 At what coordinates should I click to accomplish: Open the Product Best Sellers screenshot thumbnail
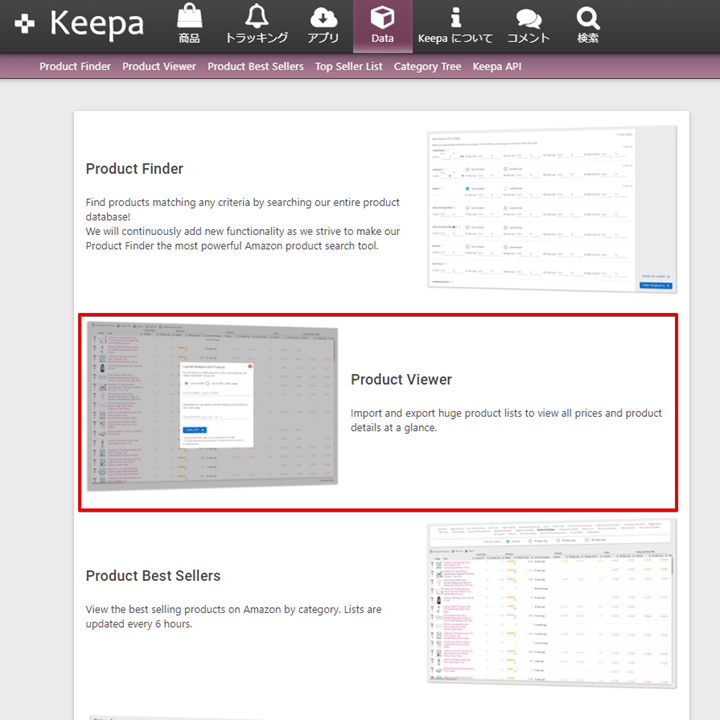click(551, 602)
